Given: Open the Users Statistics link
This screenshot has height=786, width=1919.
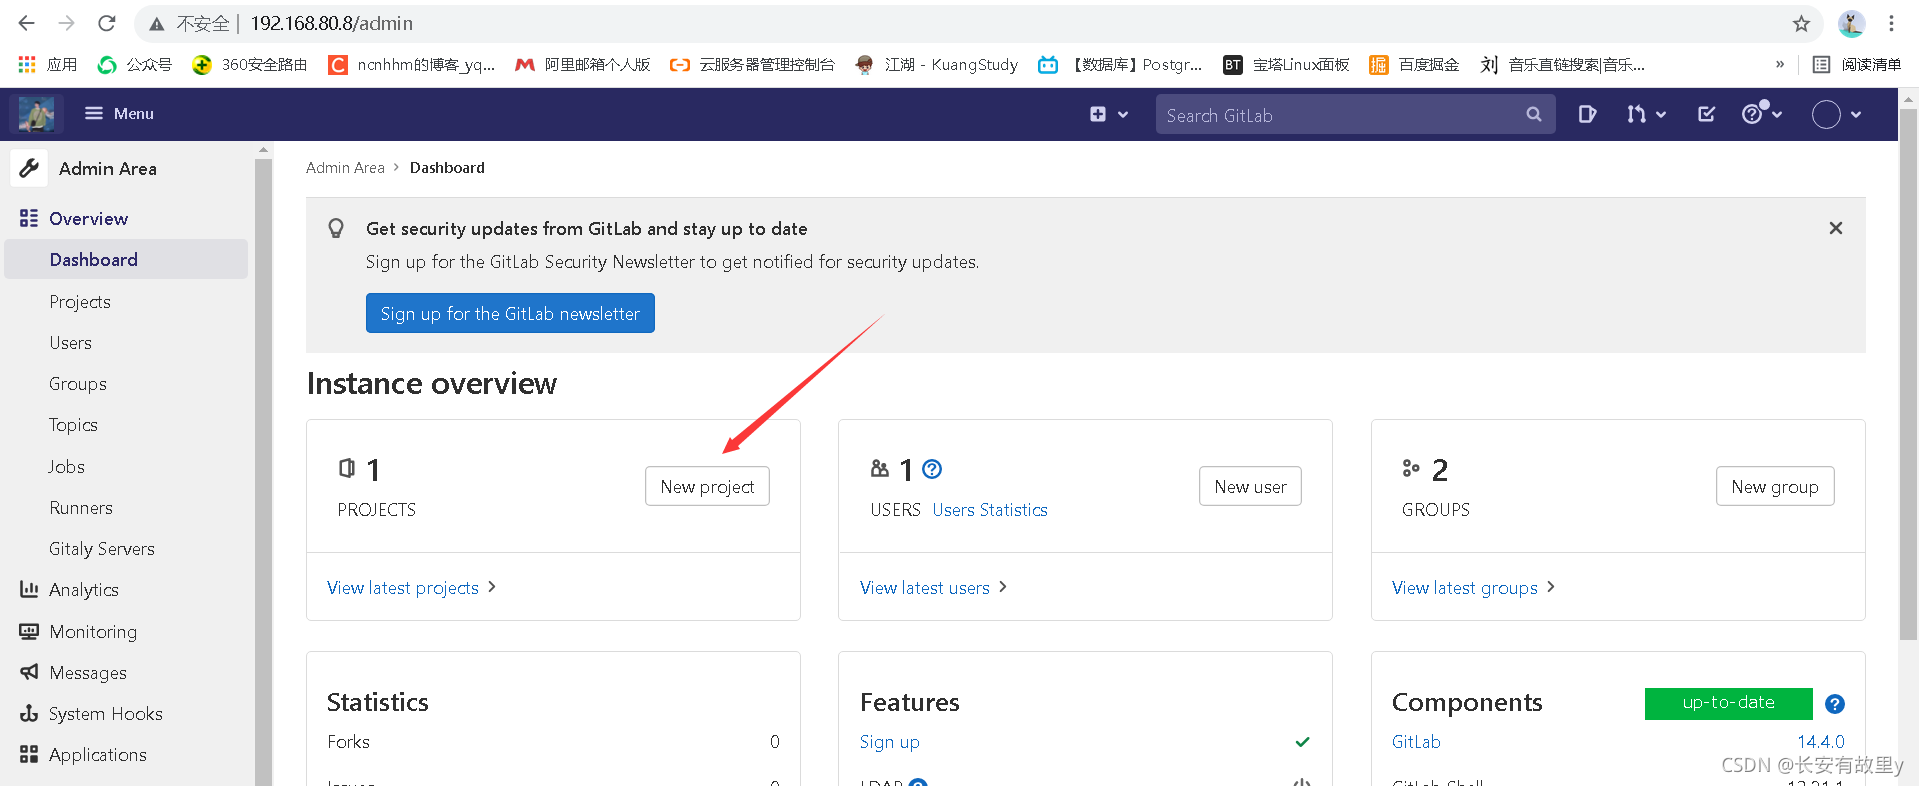Looking at the screenshot, I should coord(990,509).
